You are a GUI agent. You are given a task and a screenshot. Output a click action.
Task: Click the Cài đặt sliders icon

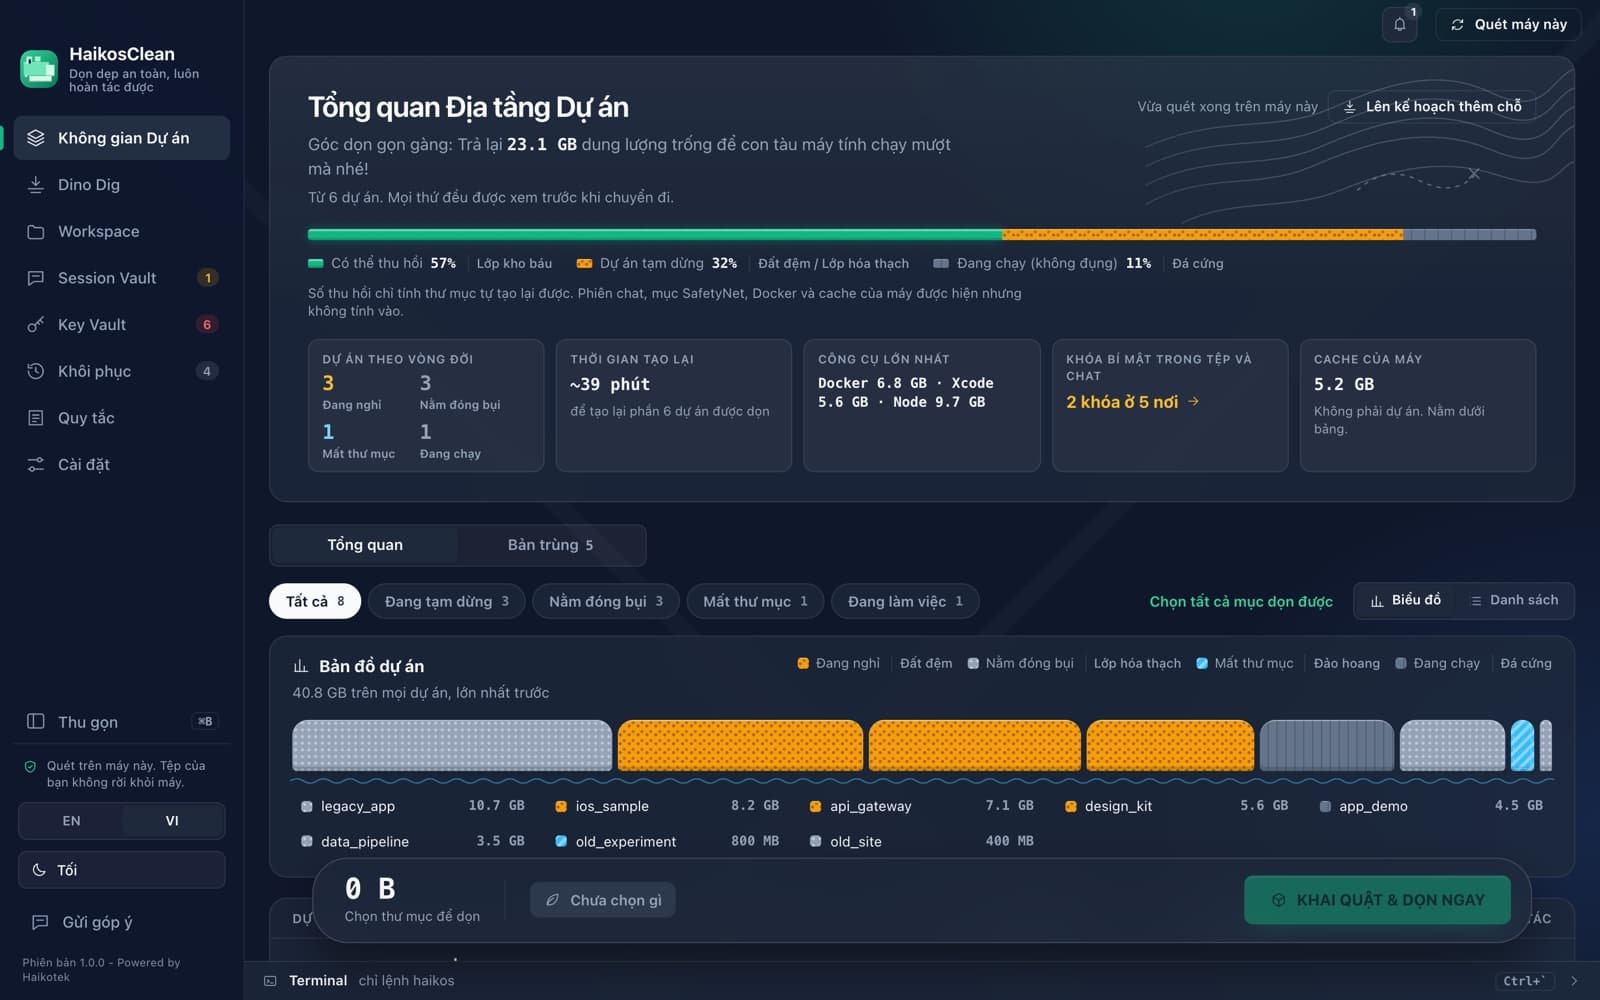pos(36,464)
